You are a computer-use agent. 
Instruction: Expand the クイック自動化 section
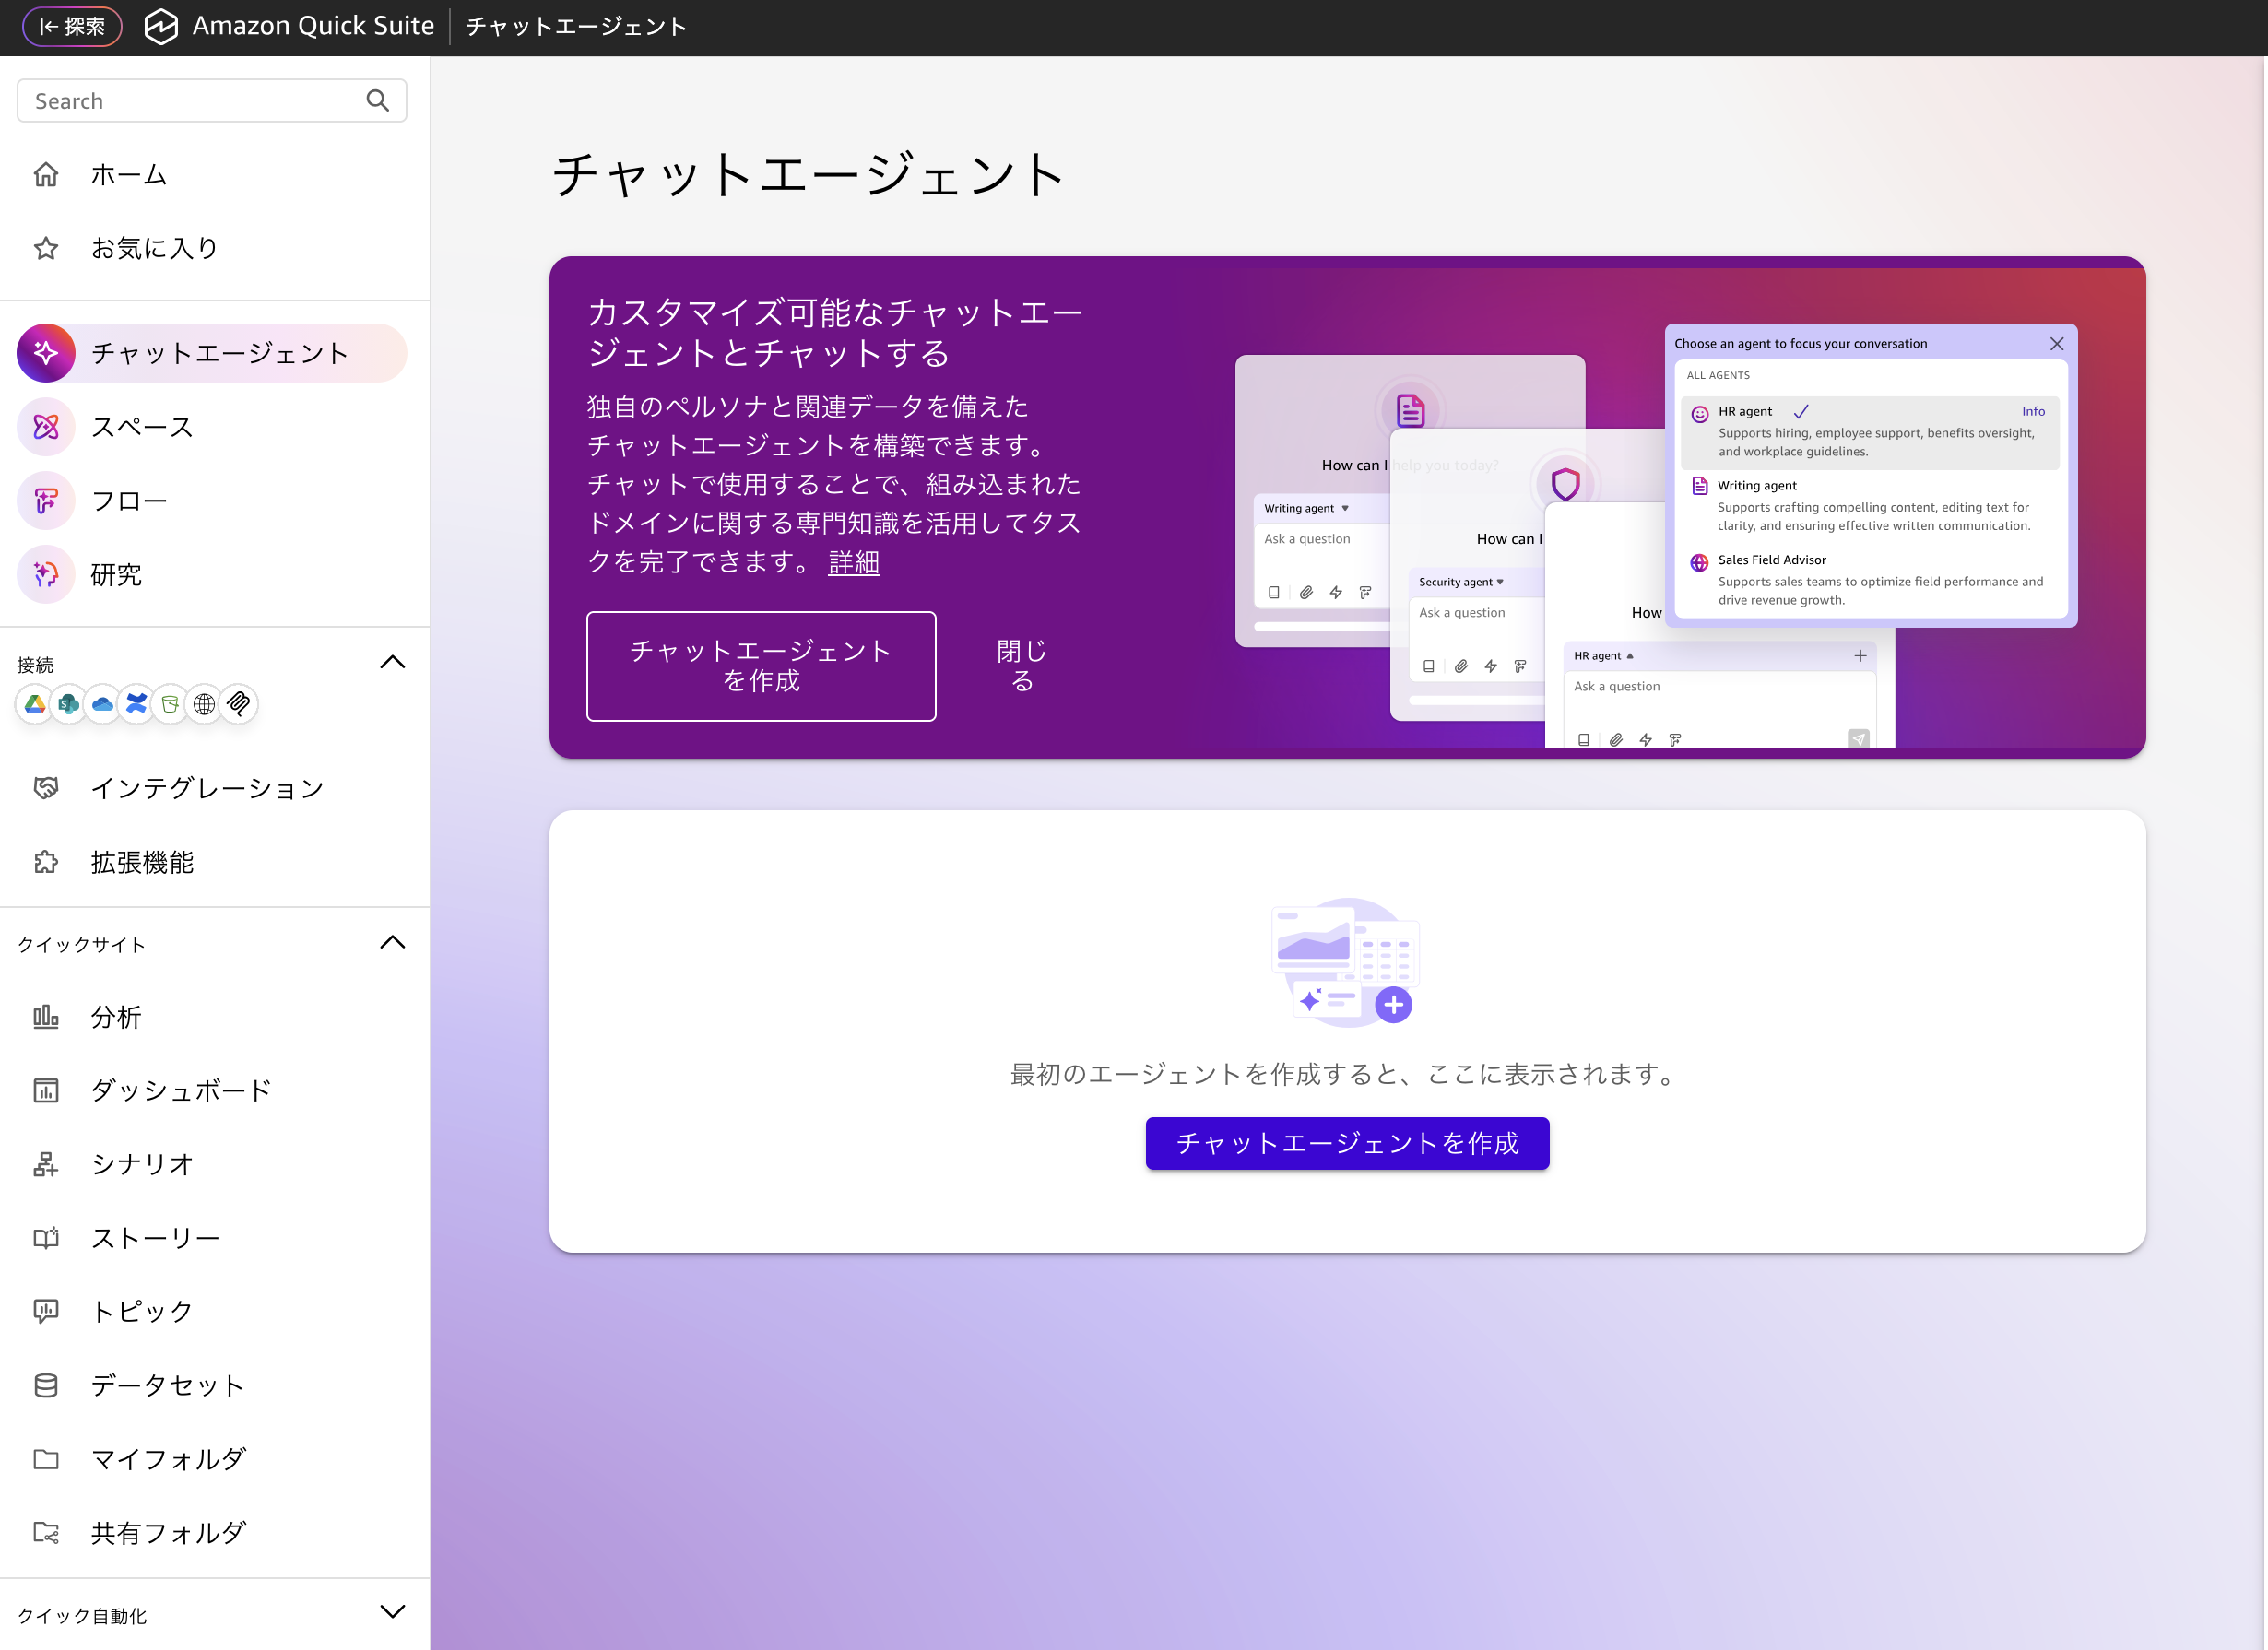click(392, 1610)
